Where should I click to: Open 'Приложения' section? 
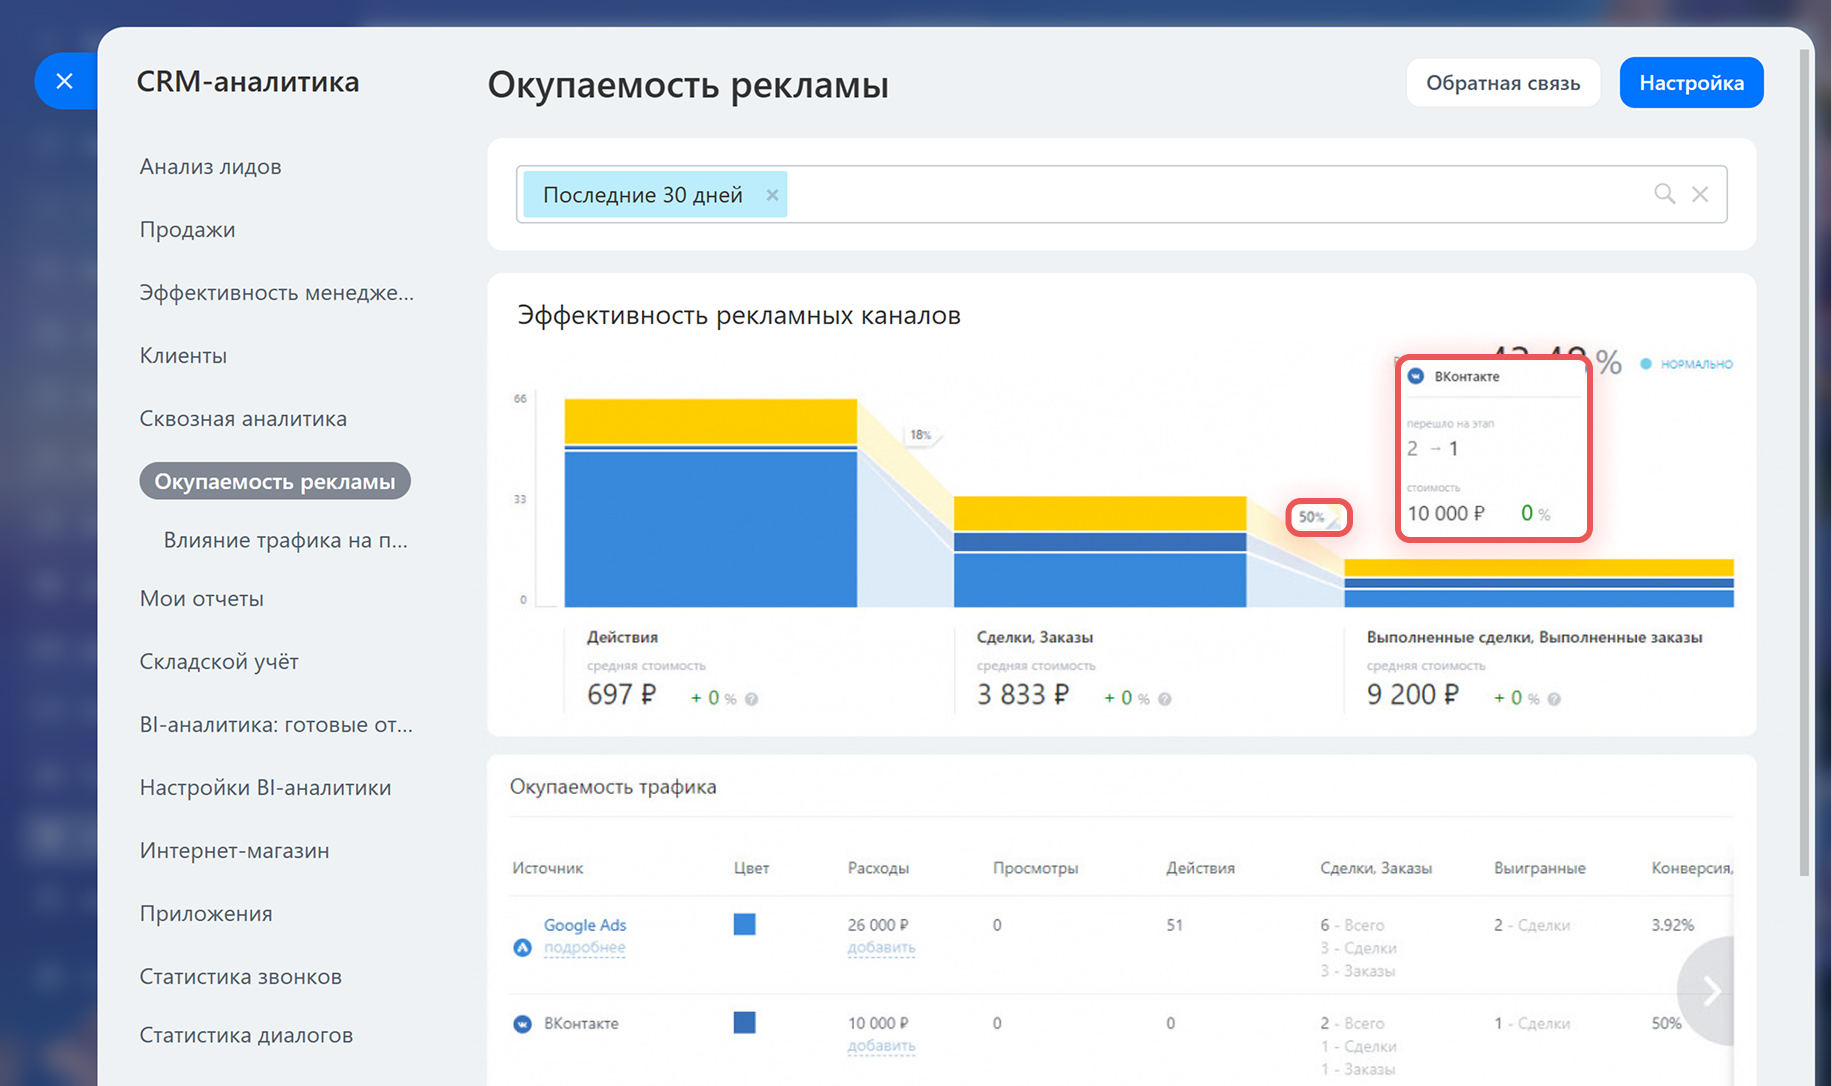206,914
